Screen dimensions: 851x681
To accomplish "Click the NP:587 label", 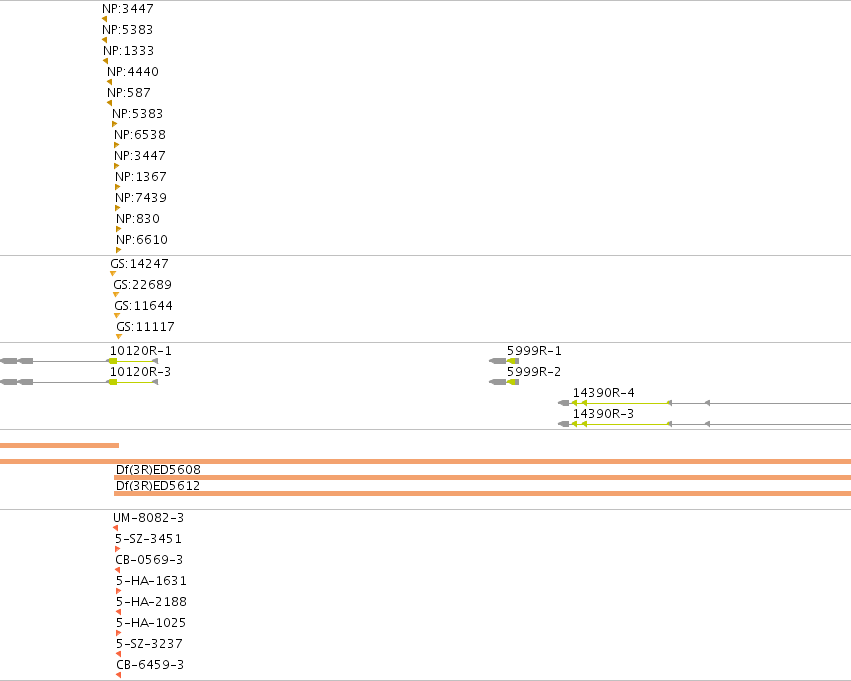I will (129, 93).
